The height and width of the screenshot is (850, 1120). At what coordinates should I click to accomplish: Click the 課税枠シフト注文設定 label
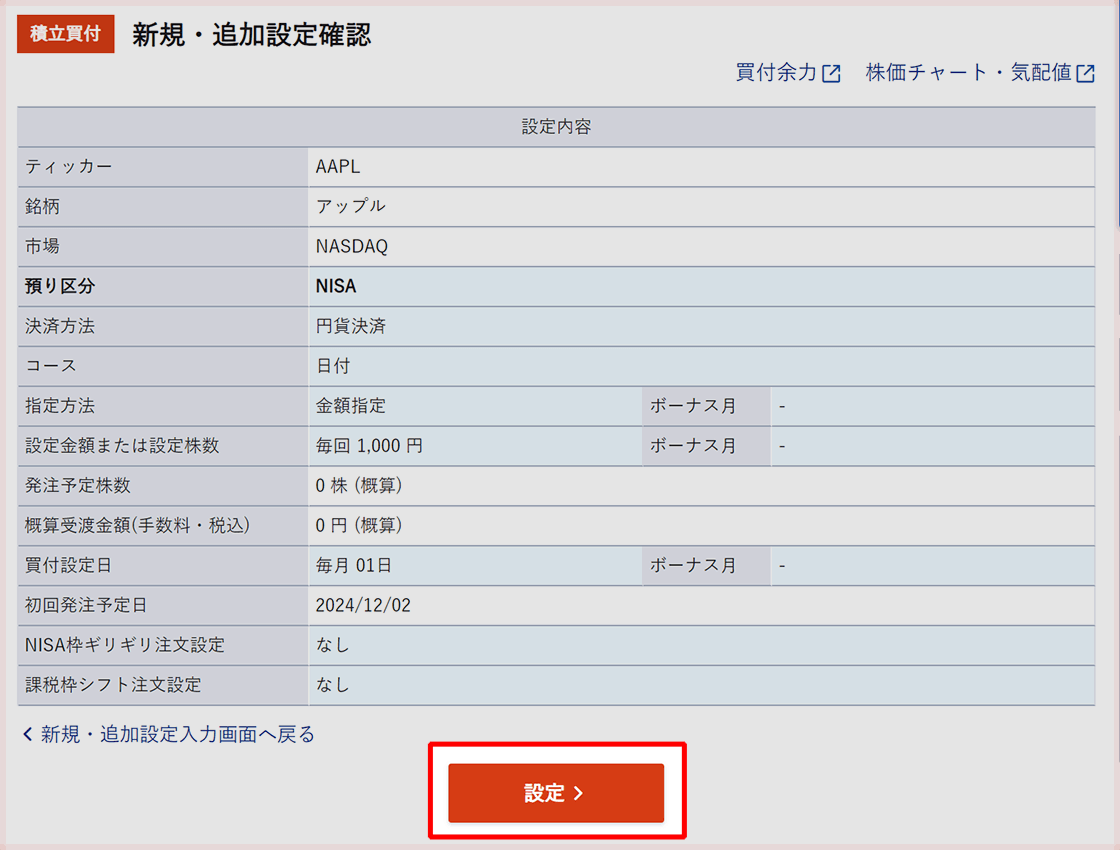click(x=114, y=685)
